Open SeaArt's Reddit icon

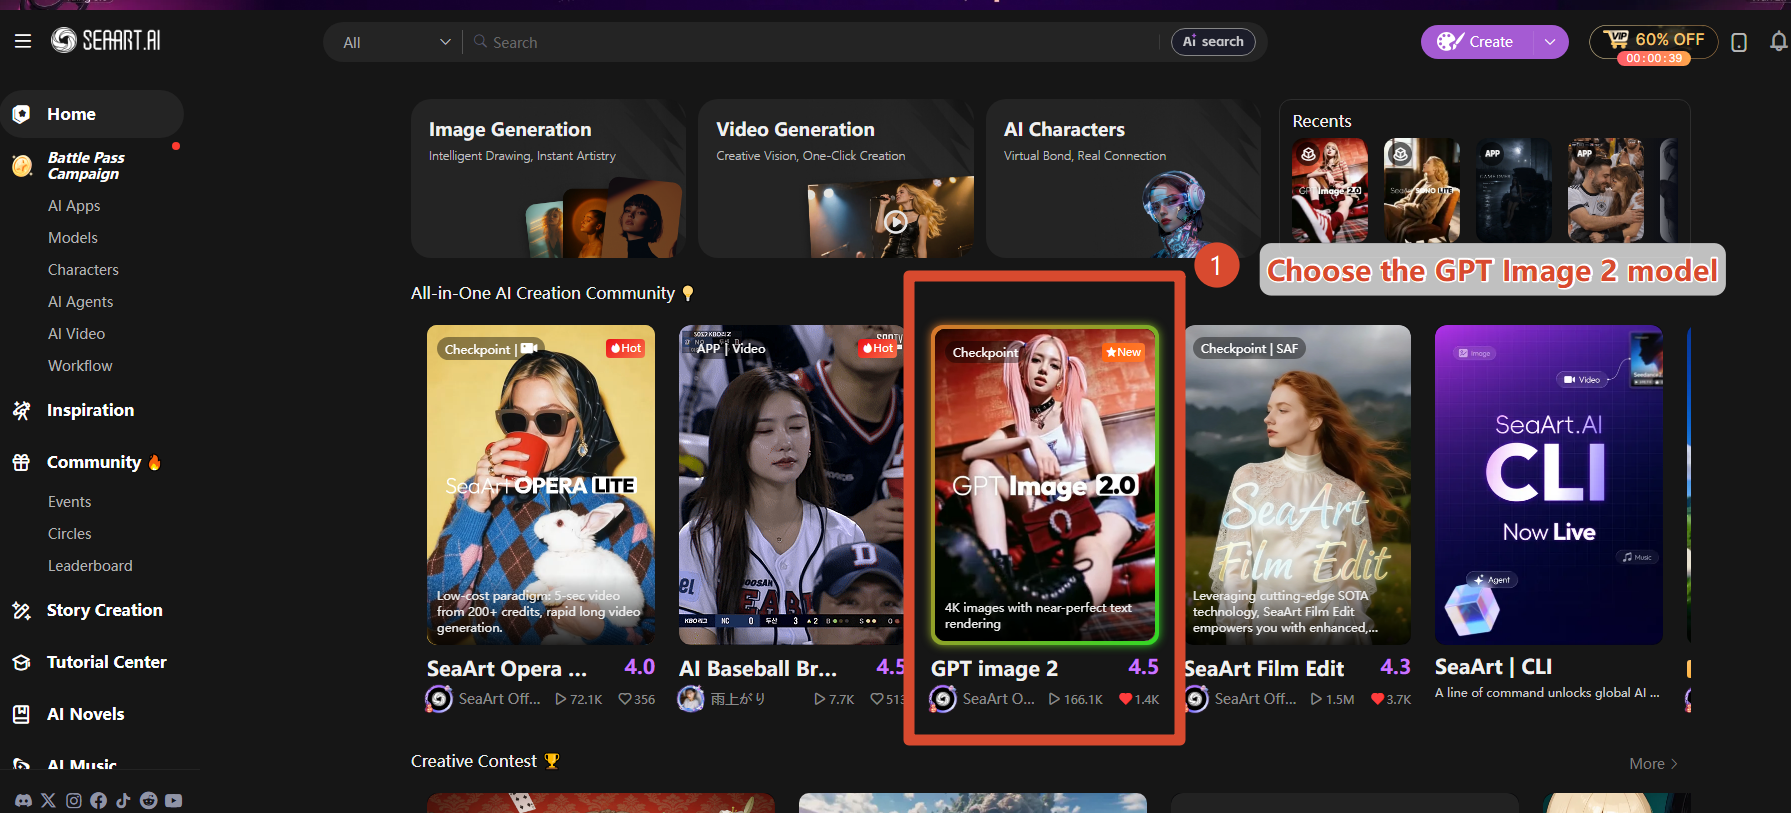(148, 800)
